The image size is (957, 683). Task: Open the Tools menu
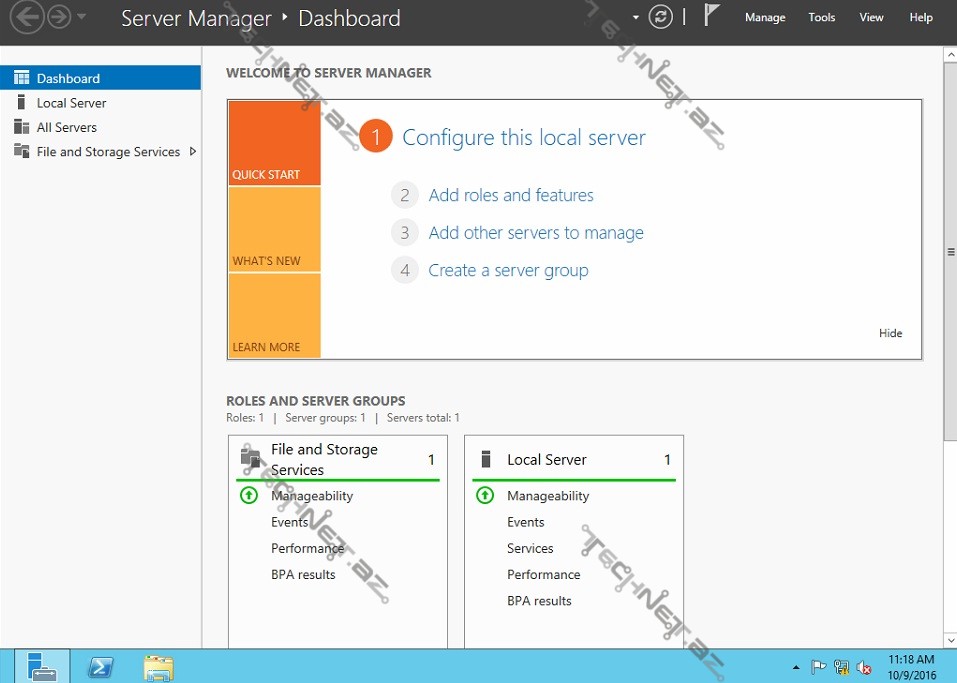(821, 18)
